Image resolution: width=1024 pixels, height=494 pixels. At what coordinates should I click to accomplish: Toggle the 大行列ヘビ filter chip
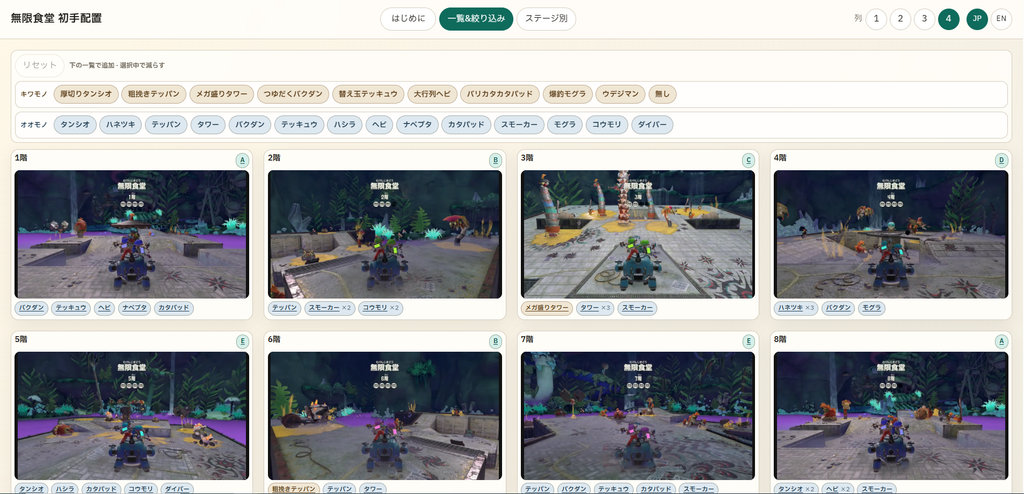pos(431,94)
